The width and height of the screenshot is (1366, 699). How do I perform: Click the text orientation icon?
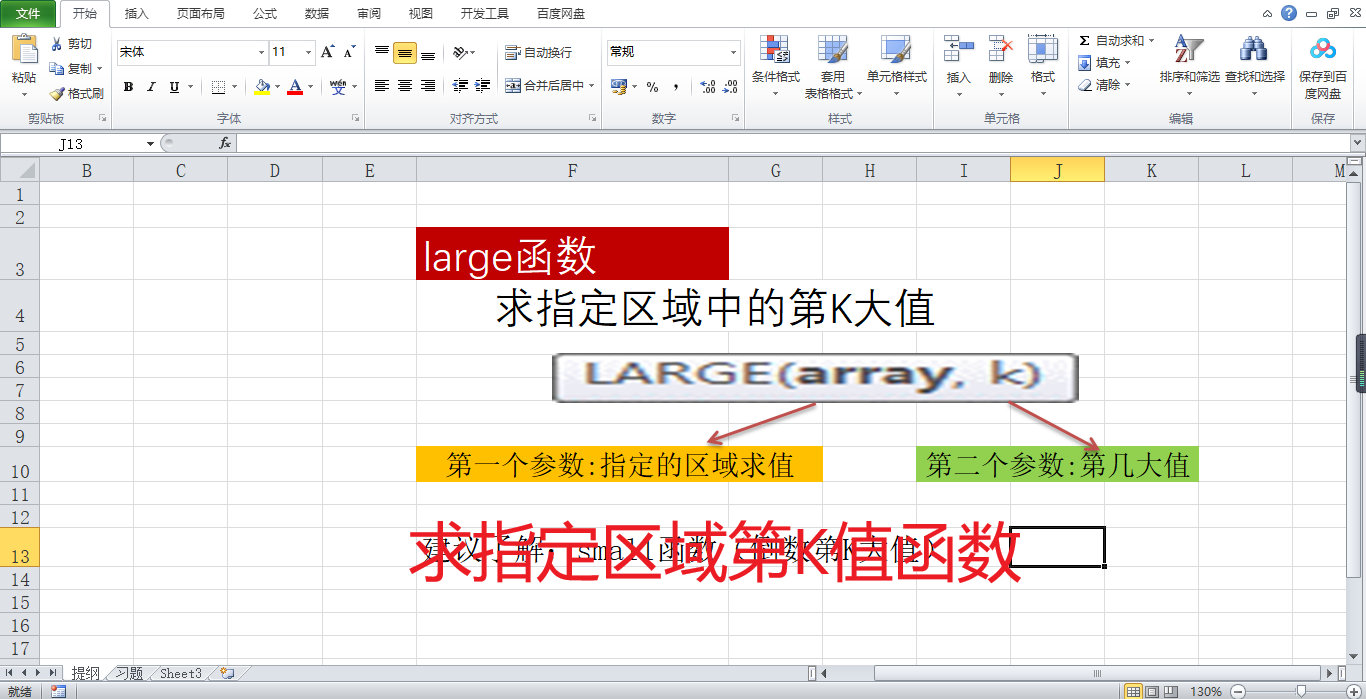pyautogui.click(x=459, y=53)
